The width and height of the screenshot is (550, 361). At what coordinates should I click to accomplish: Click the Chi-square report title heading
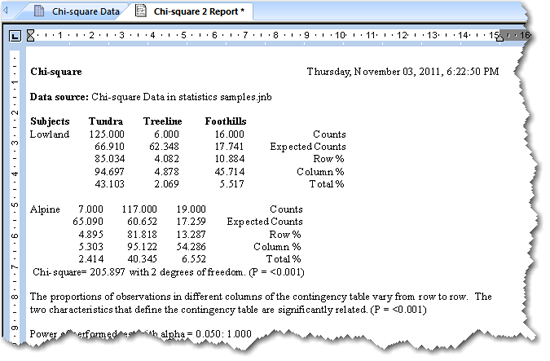click(56, 72)
